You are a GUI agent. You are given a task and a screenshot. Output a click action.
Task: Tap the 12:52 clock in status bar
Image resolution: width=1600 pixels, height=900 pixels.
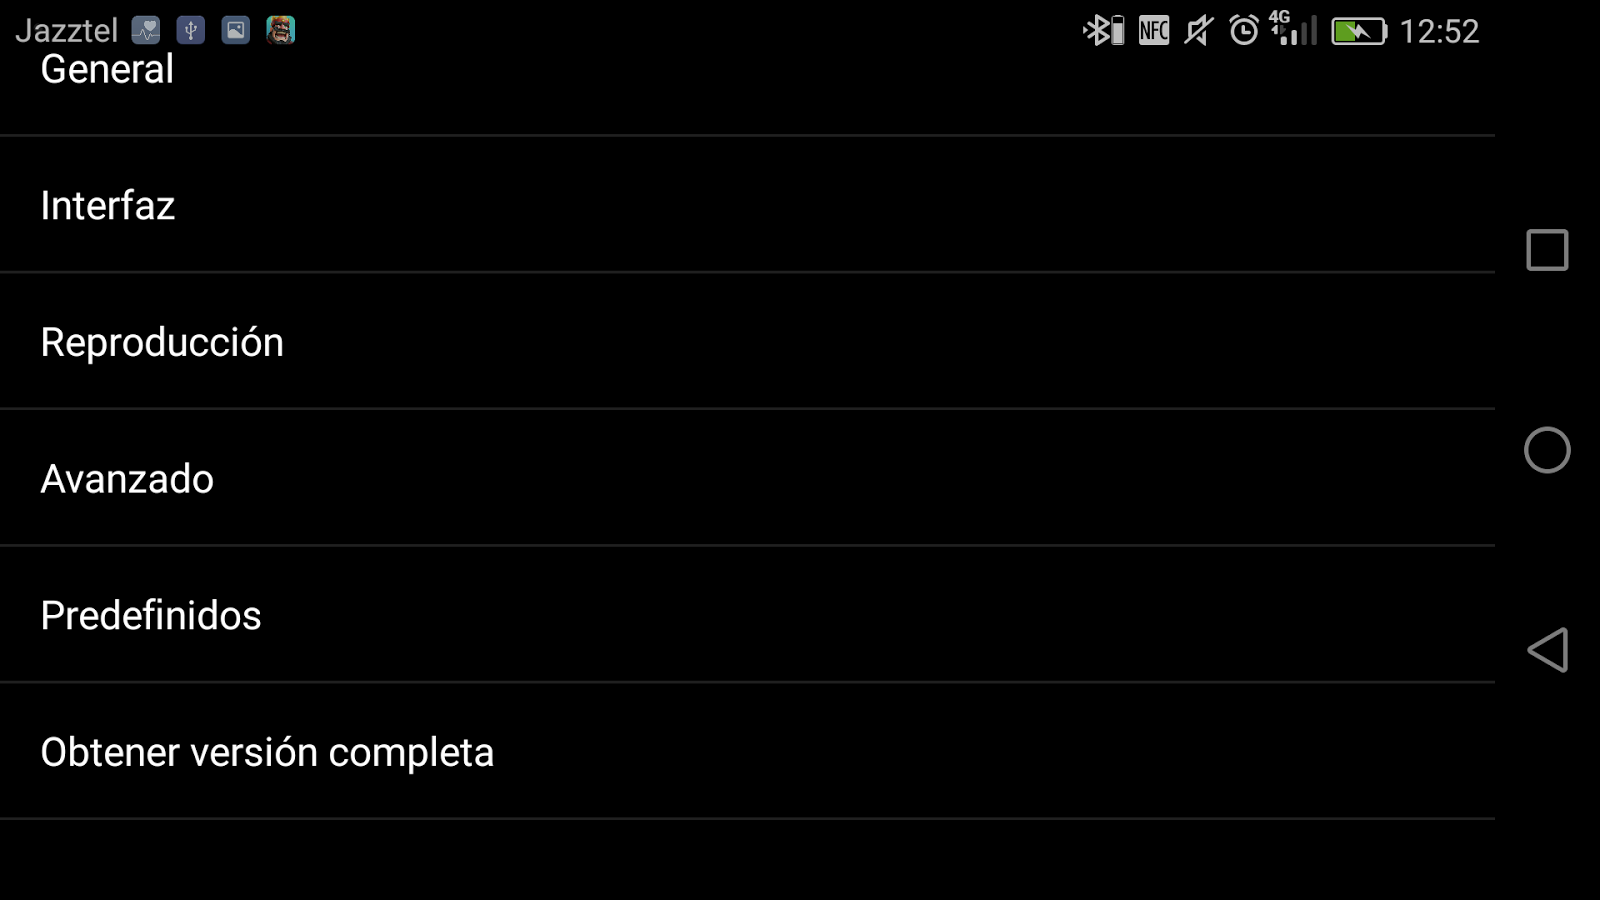(1439, 32)
